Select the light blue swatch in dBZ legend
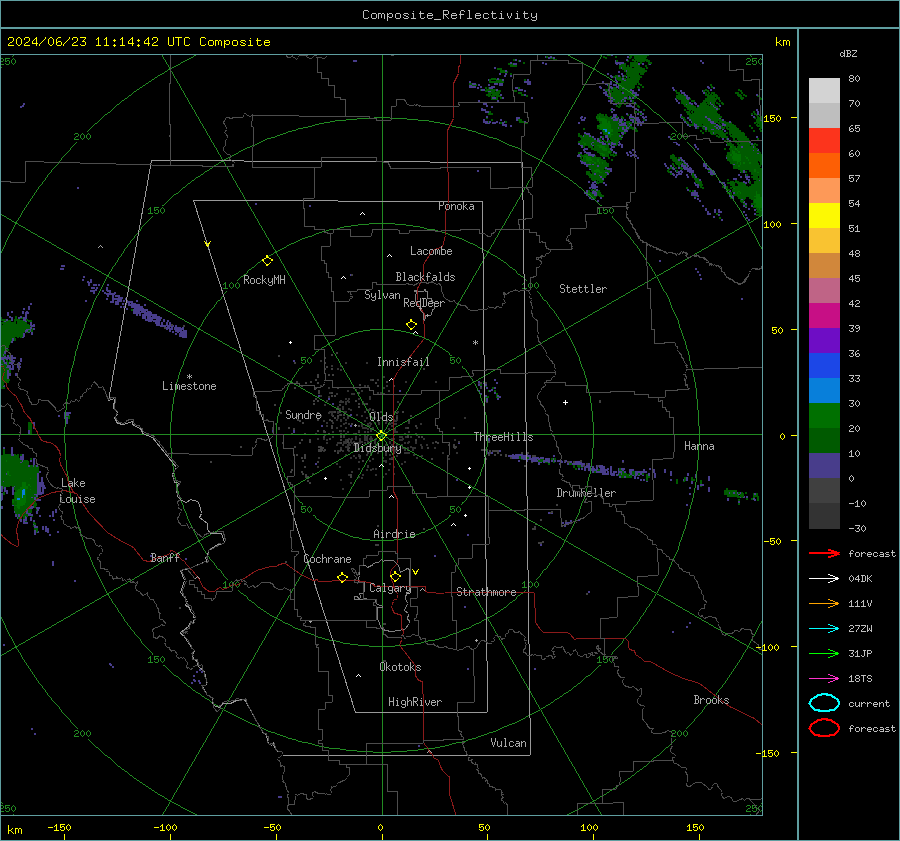Viewport: 900px width, 841px height. tap(824, 391)
